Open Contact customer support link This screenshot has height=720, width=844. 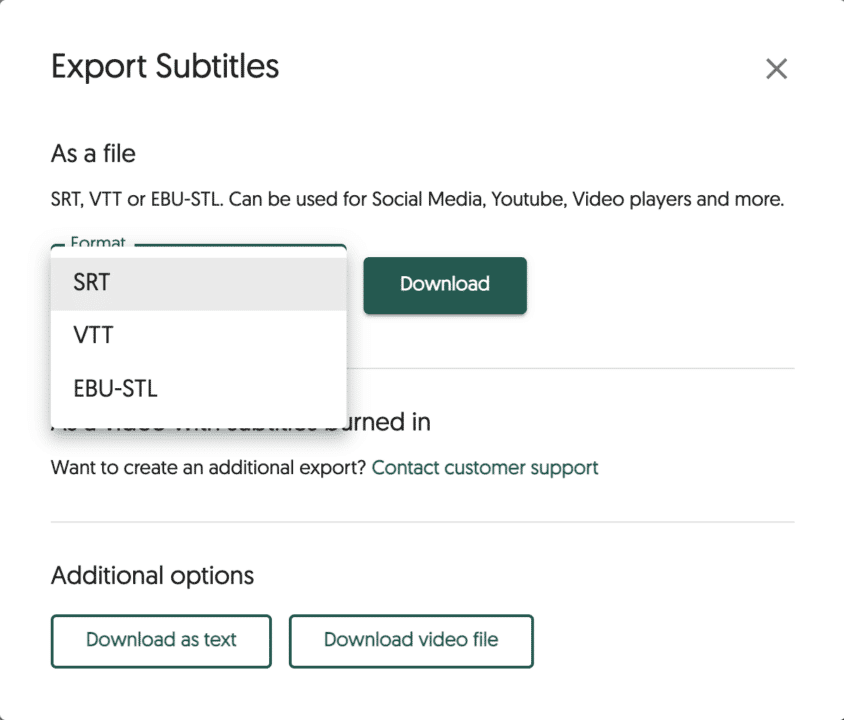tap(485, 468)
